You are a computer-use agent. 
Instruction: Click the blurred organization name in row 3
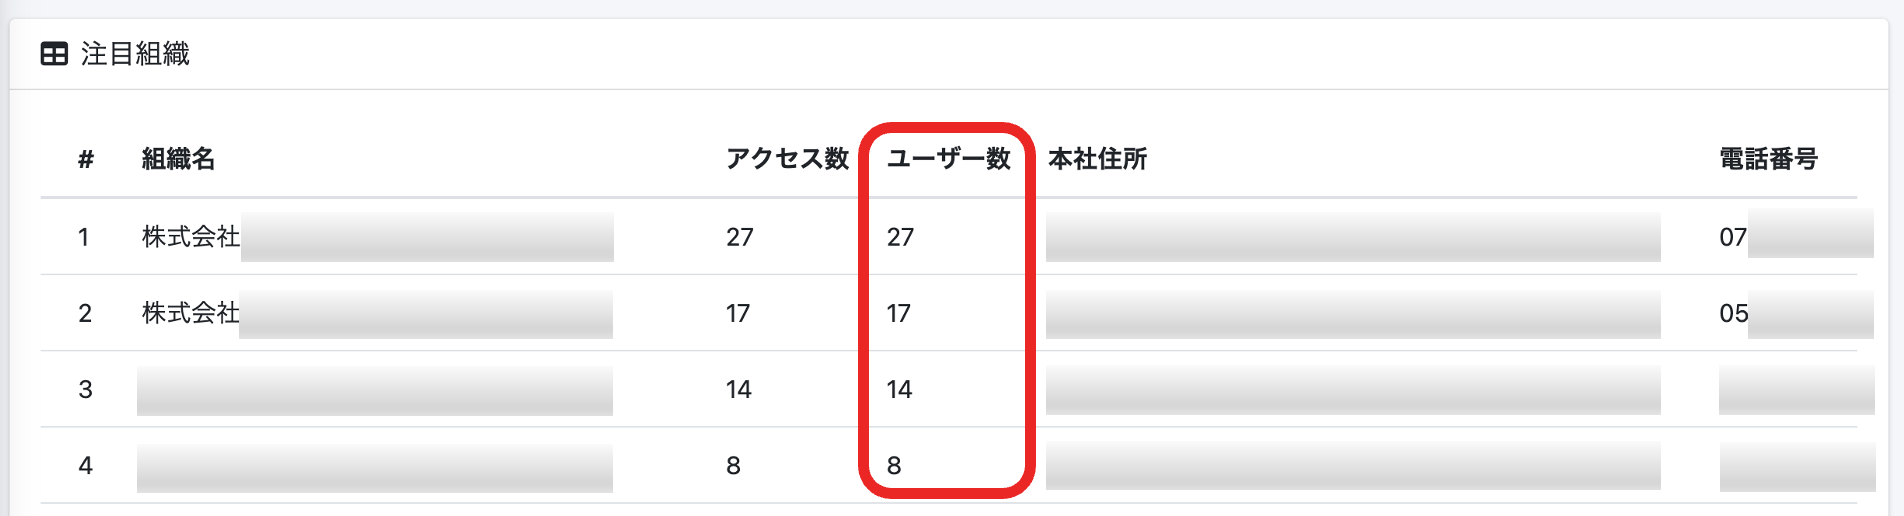coord(375,390)
